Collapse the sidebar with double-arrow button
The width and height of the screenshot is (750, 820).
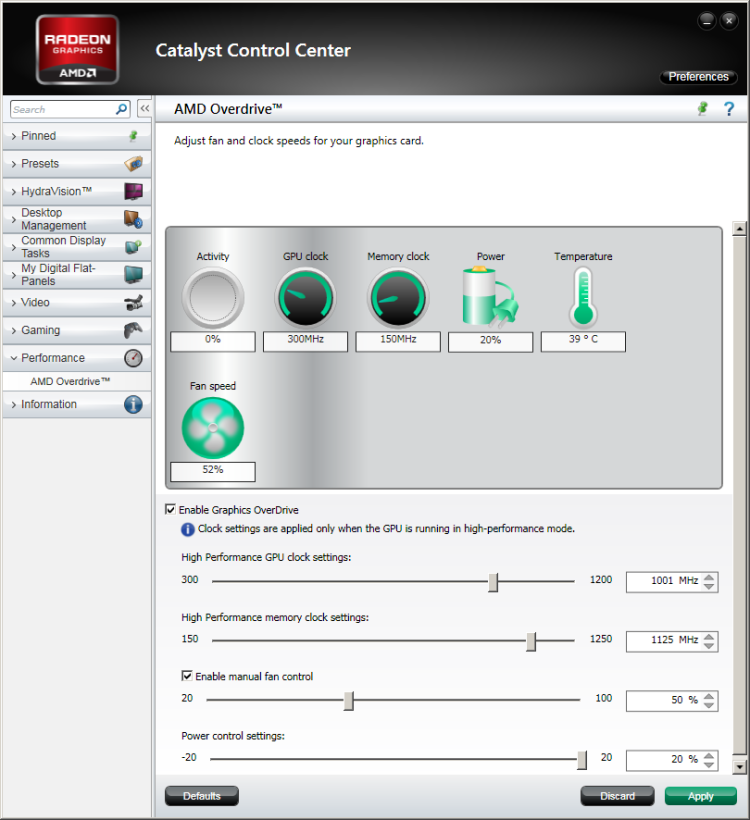(144, 109)
